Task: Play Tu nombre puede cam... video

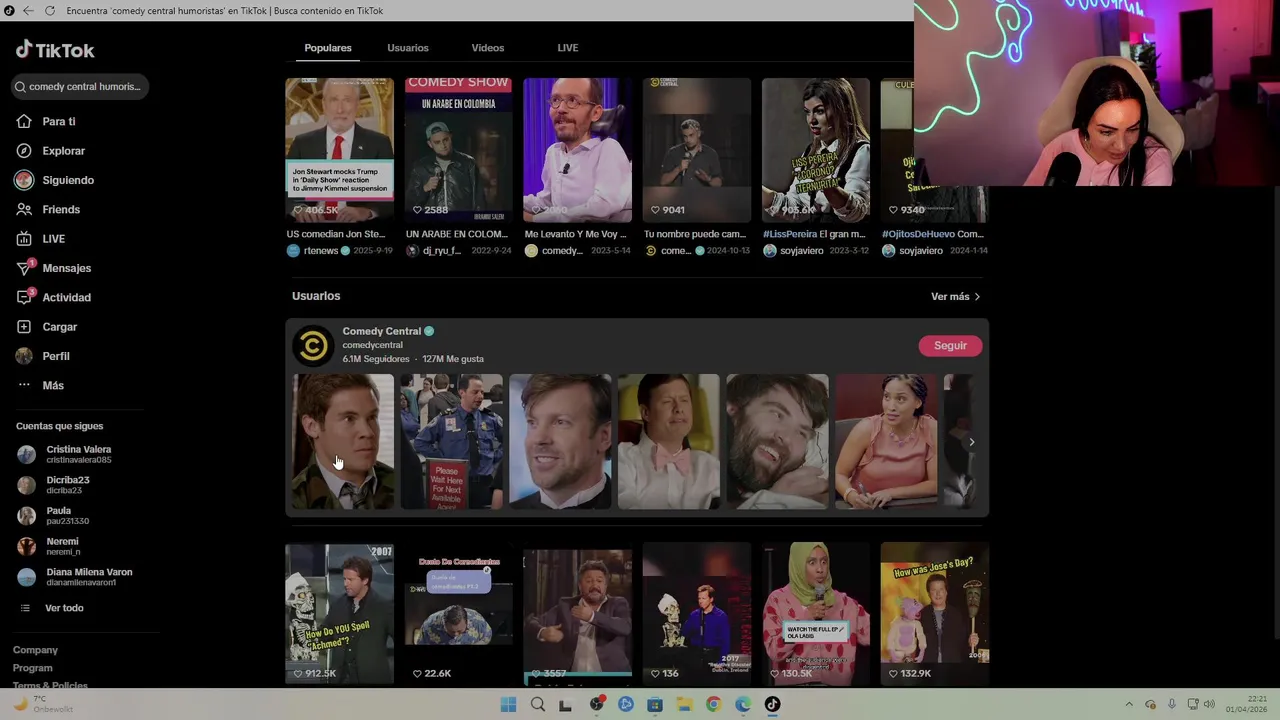Action: coord(697,150)
